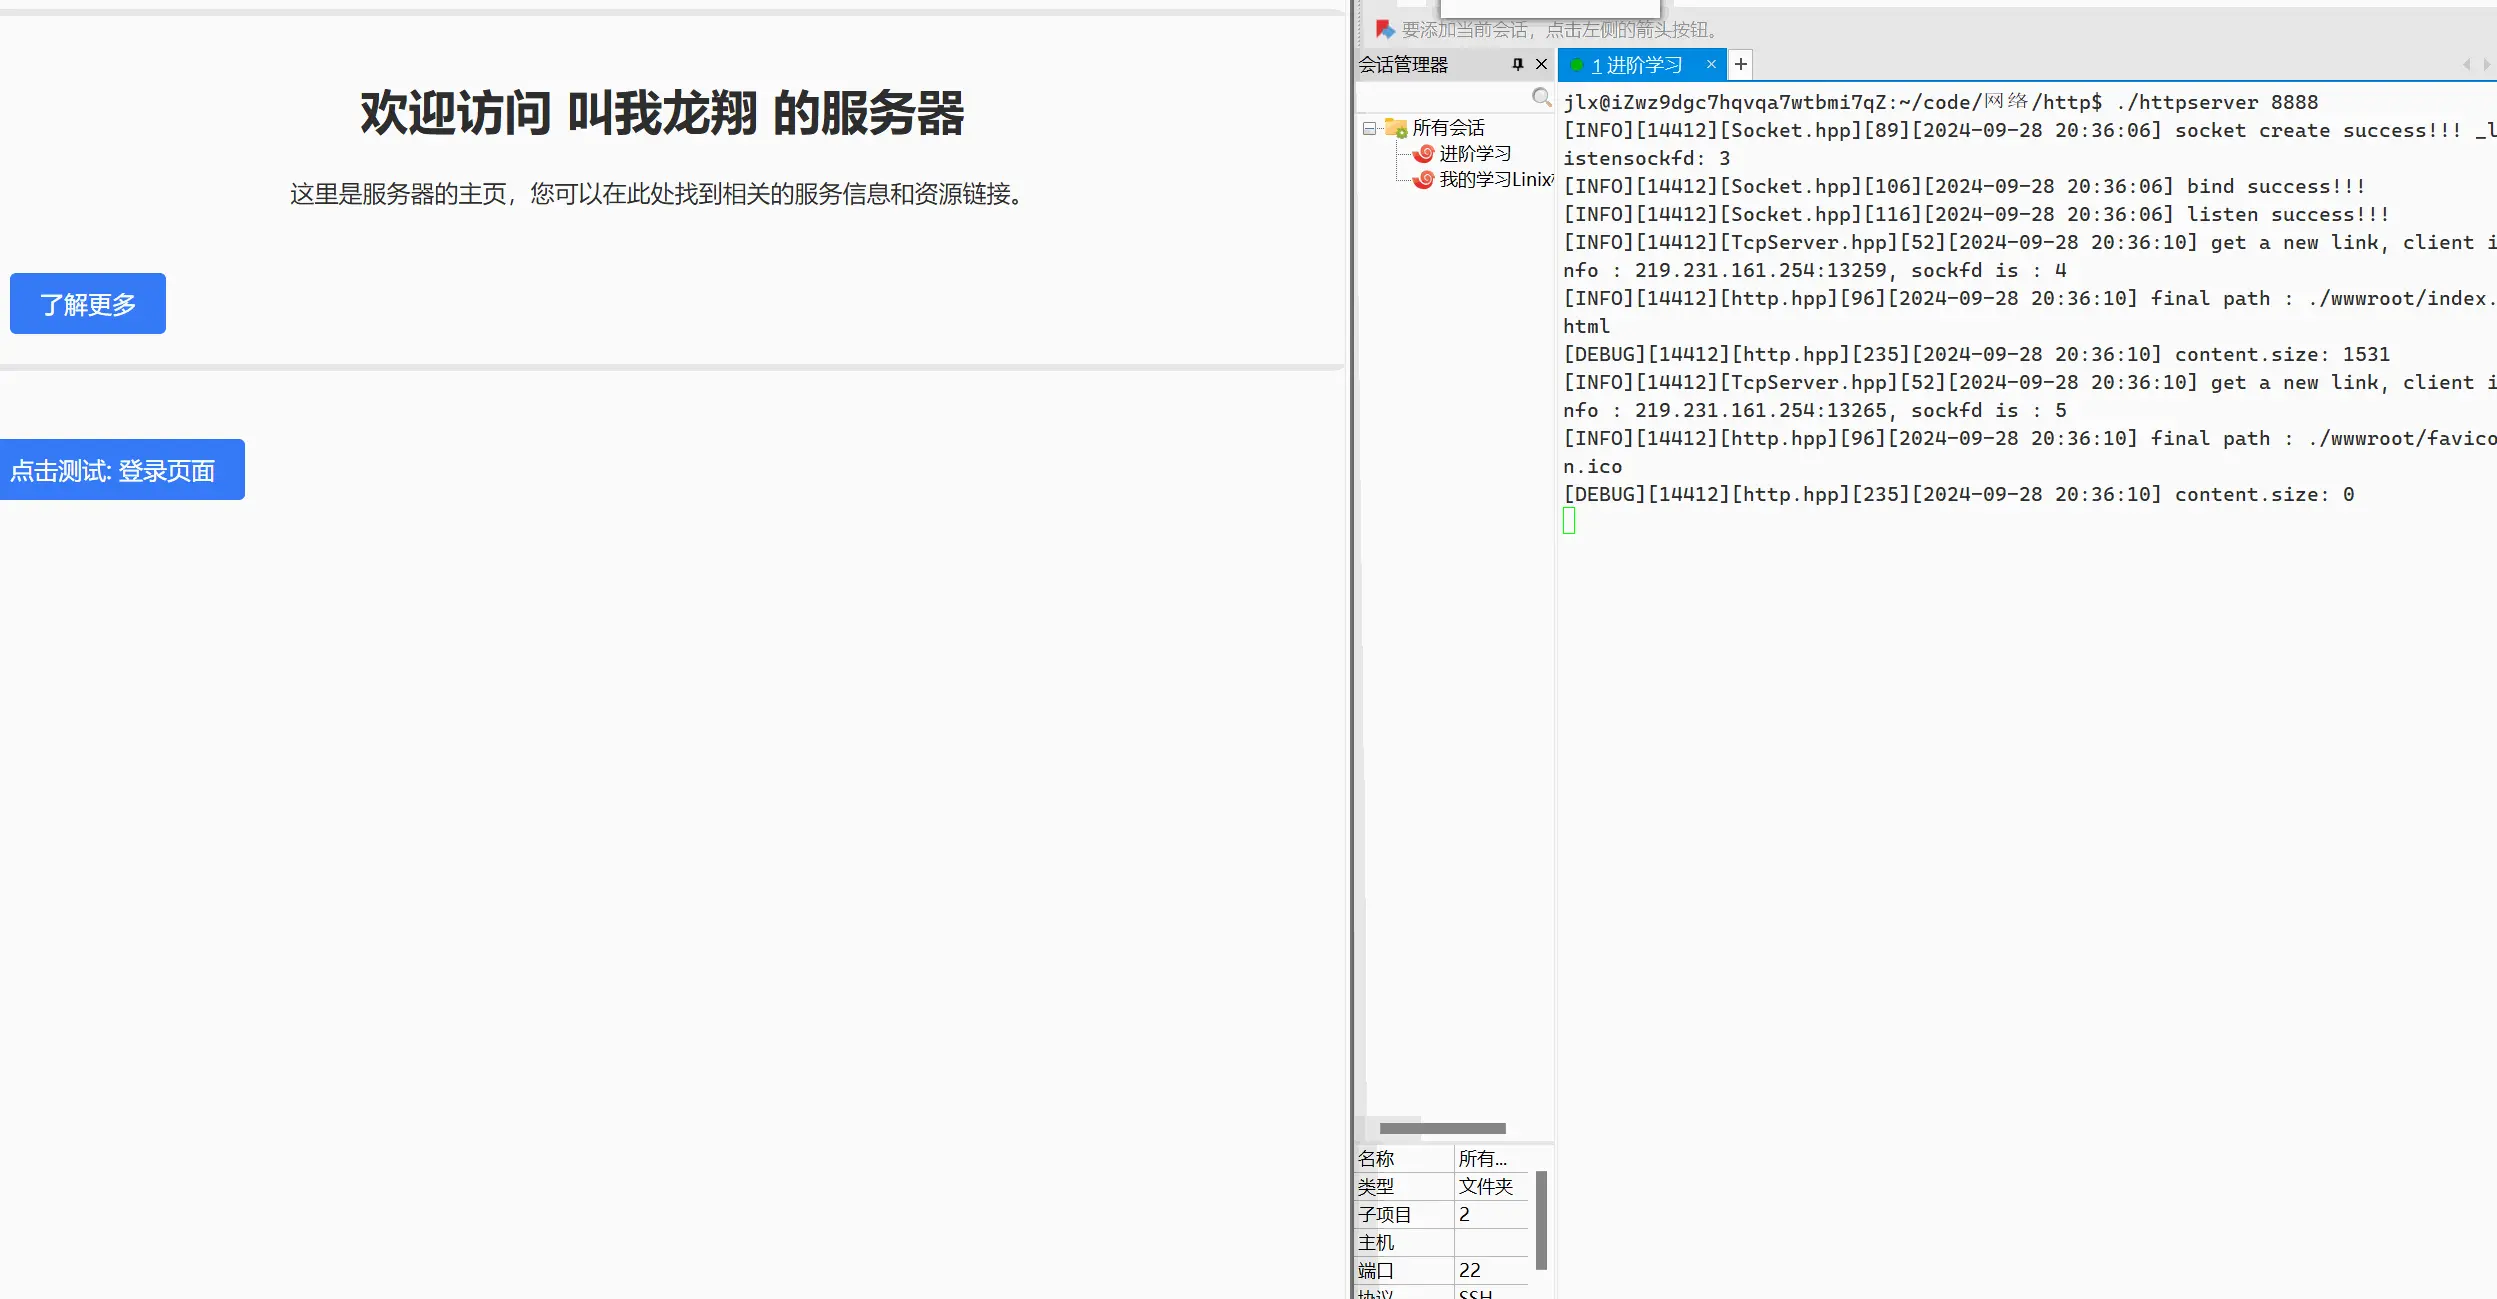Add a new session tab with plus button

(x=1741, y=65)
